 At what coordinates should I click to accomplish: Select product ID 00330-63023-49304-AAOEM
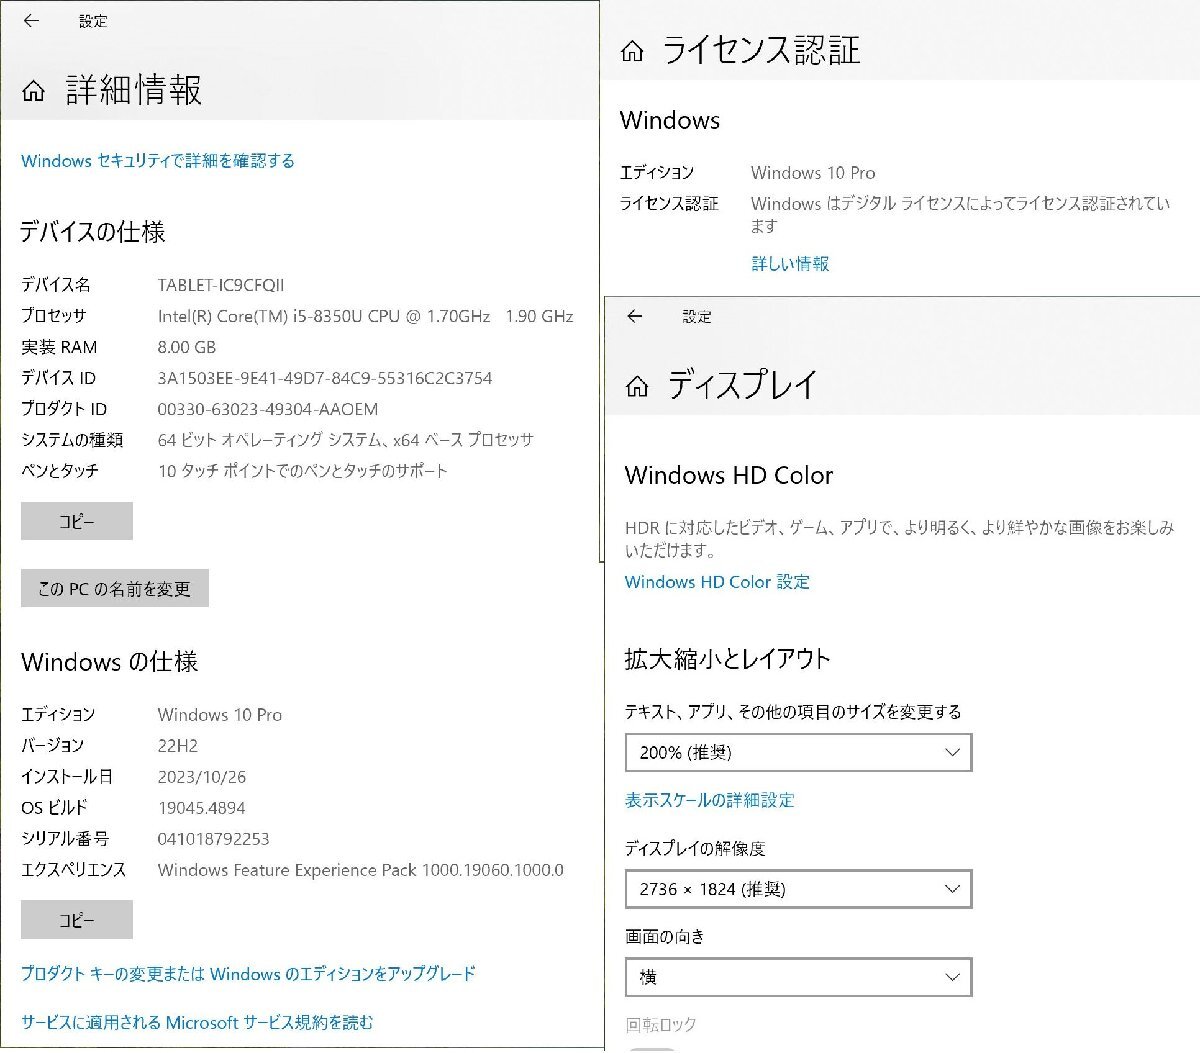pyautogui.click(x=268, y=409)
